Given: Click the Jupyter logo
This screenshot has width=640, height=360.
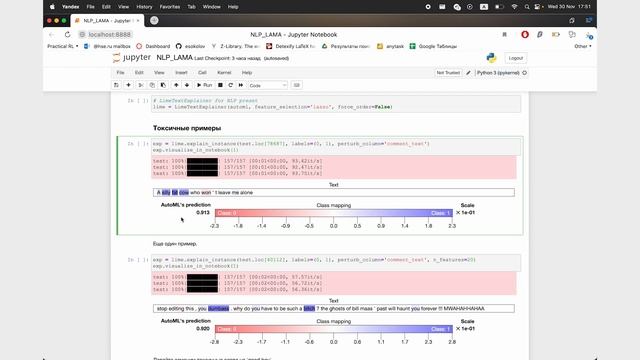Looking at the screenshot, I should pos(131,58).
